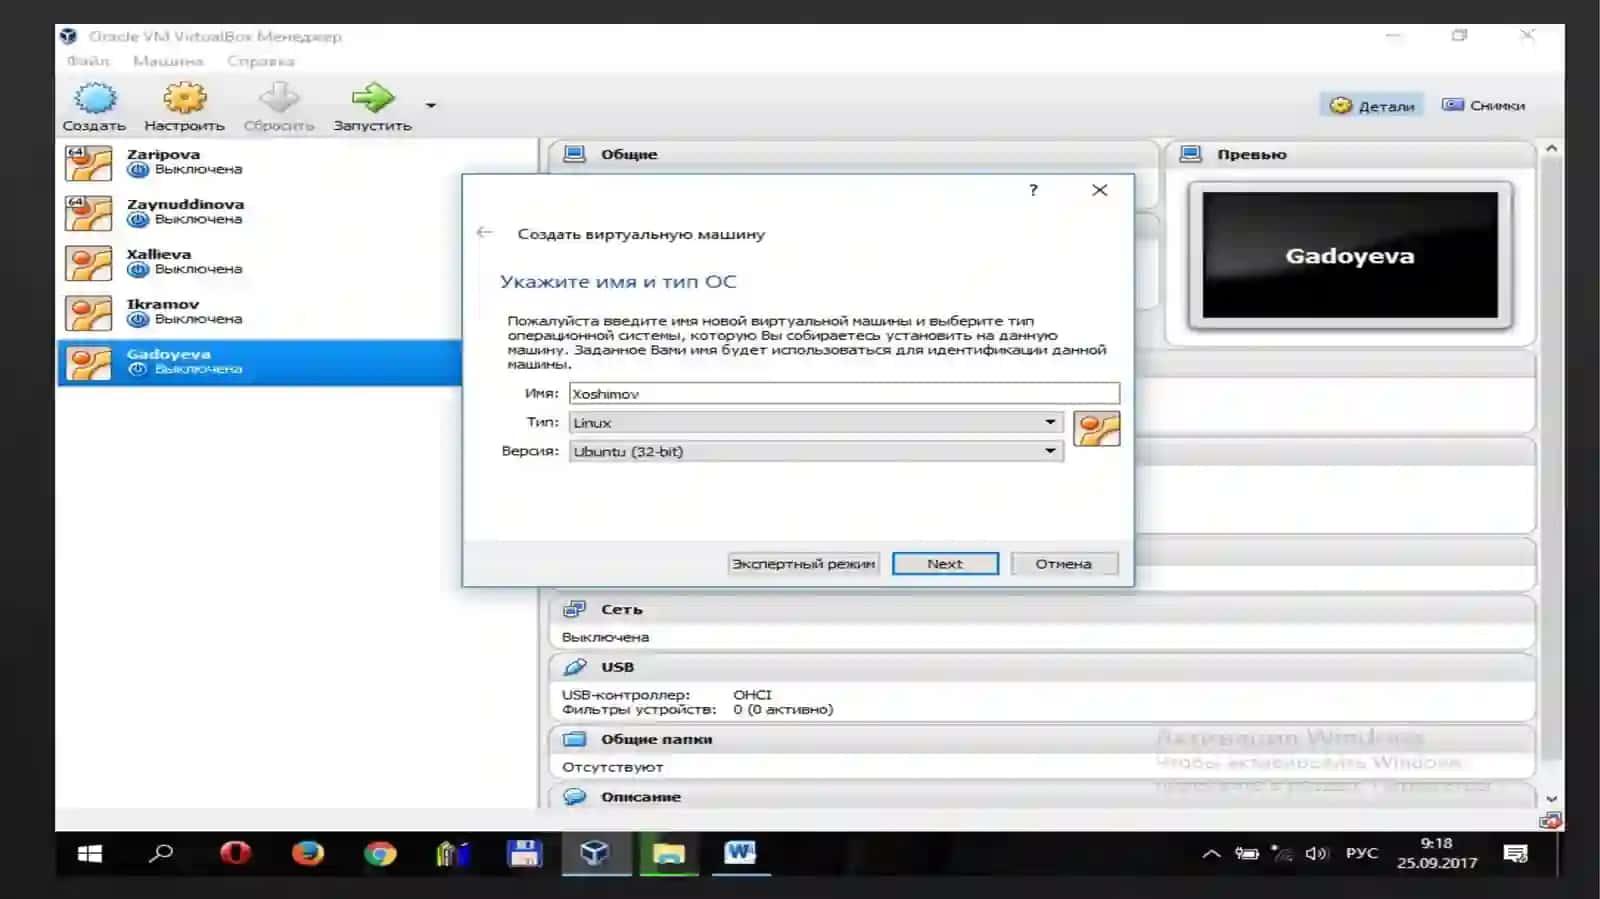Click Xallieva's OS icon
The width and height of the screenshot is (1600, 899).
[89, 263]
